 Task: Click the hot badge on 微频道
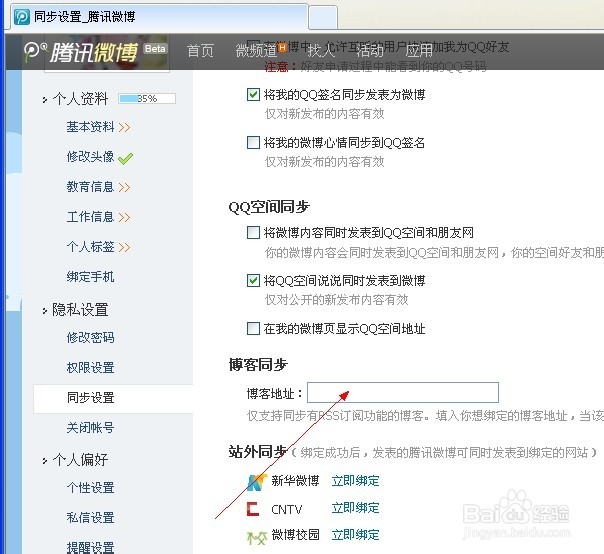(282, 47)
